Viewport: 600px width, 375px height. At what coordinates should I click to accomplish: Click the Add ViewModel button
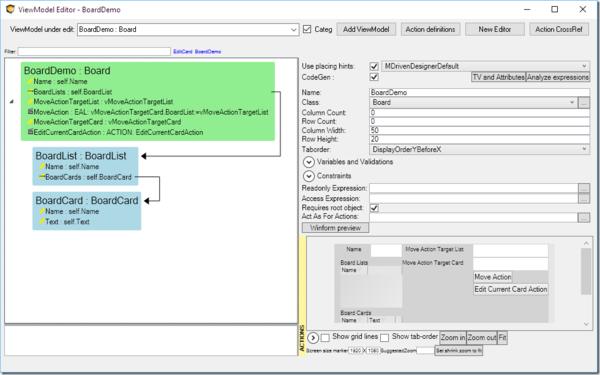(366, 29)
